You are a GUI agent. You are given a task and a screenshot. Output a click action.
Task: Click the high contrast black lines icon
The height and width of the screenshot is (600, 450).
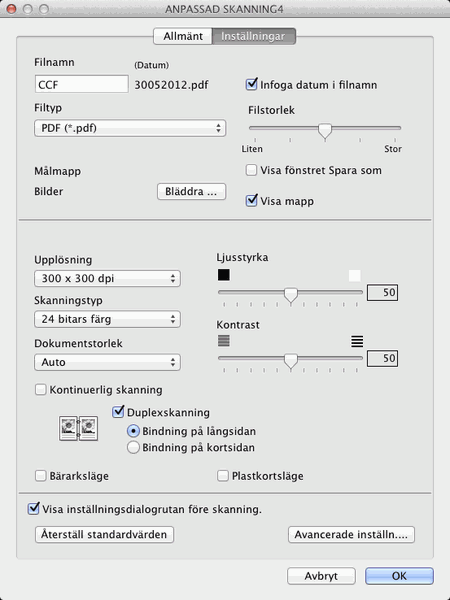coord(357,341)
